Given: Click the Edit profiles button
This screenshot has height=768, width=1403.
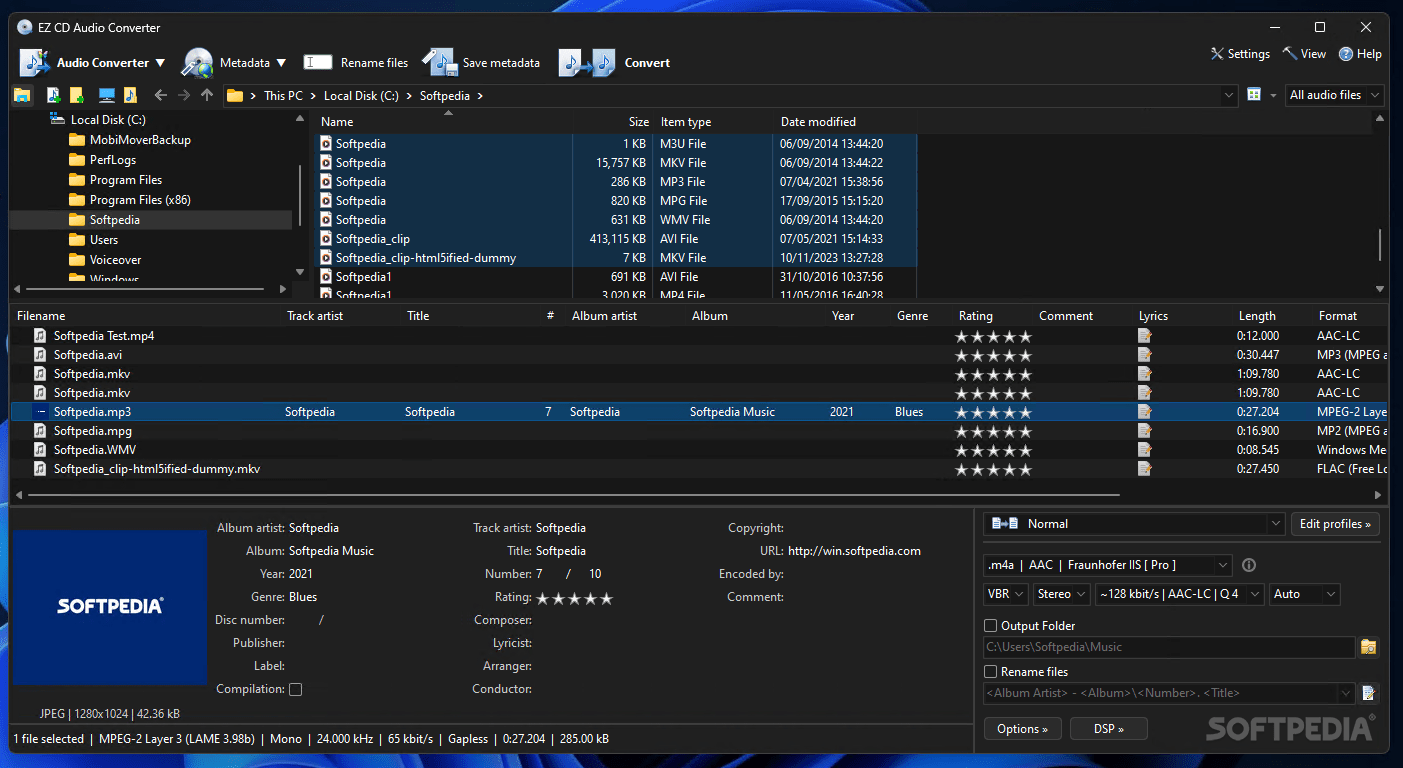Looking at the screenshot, I should [x=1335, y=524].
